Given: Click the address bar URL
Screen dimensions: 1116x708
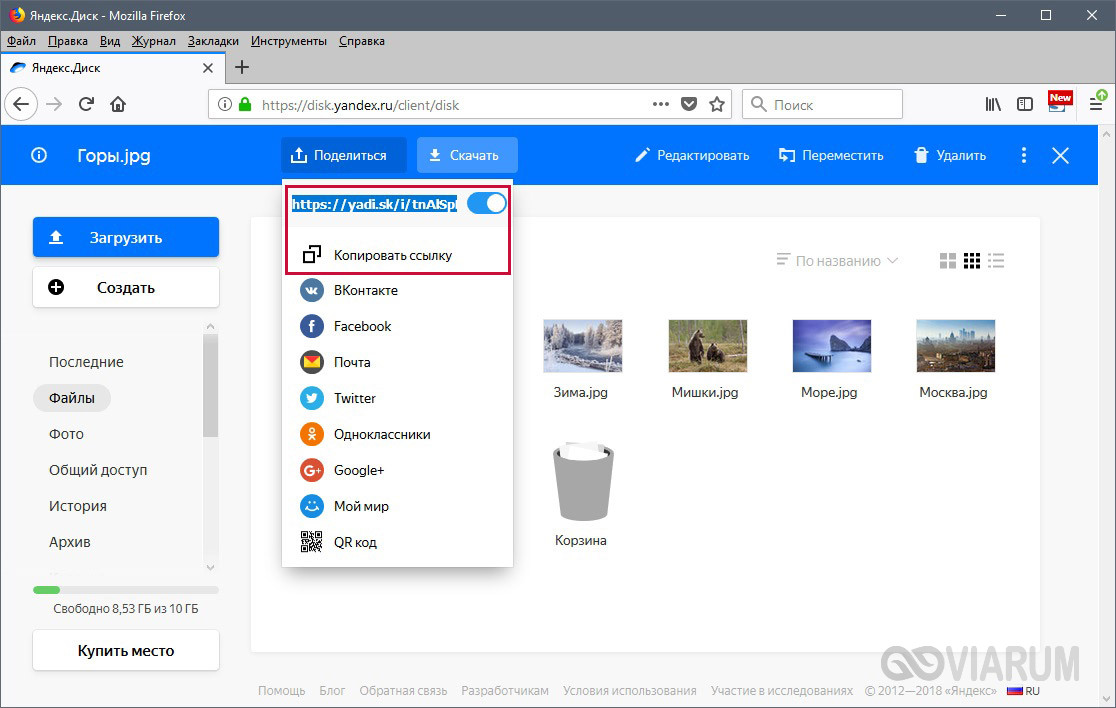Looking at the screenshot, I should tap(360, 105).
